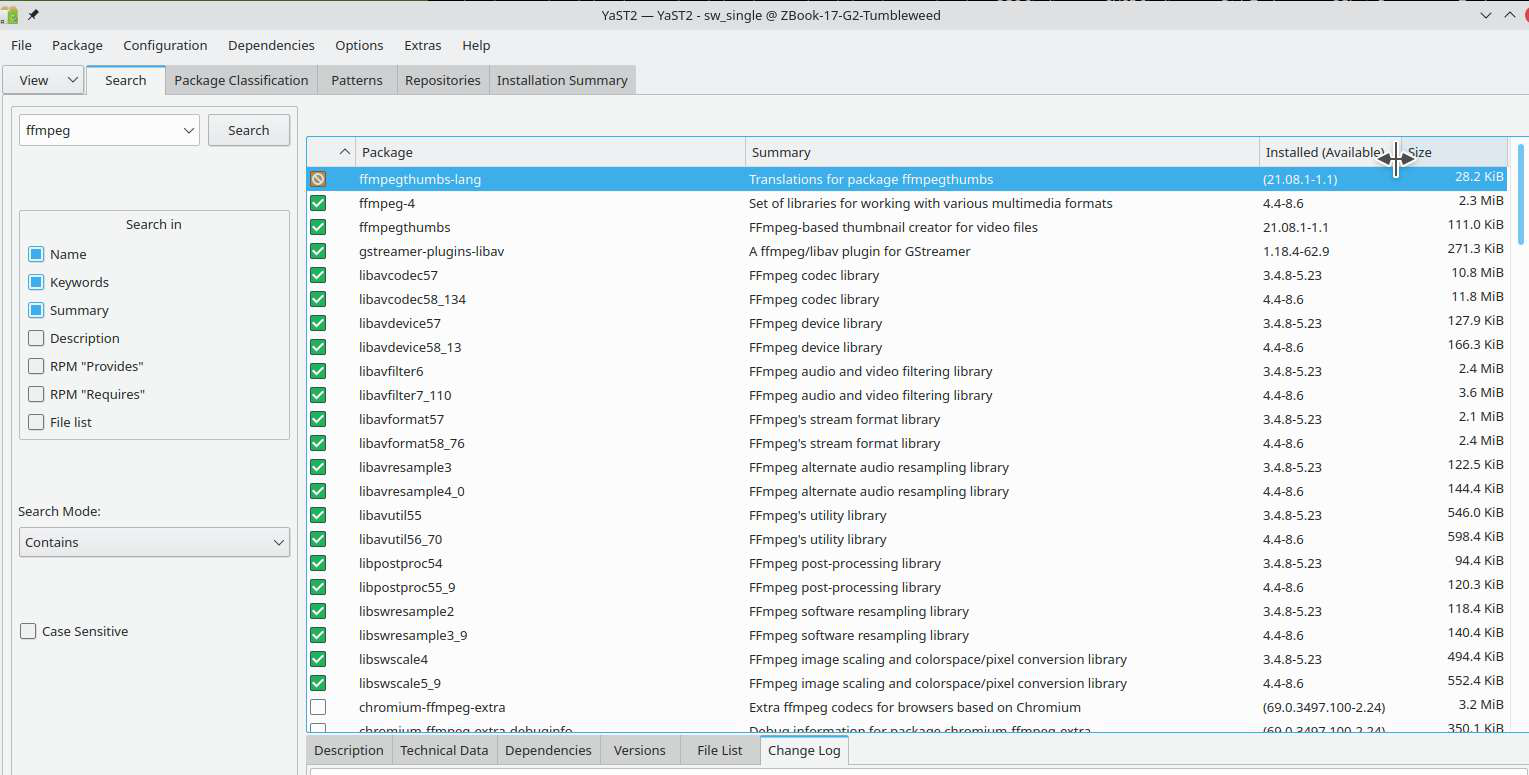Toggle the Keywords search checkbox
Screen dimensions: 1529x775
pos(36,282)
